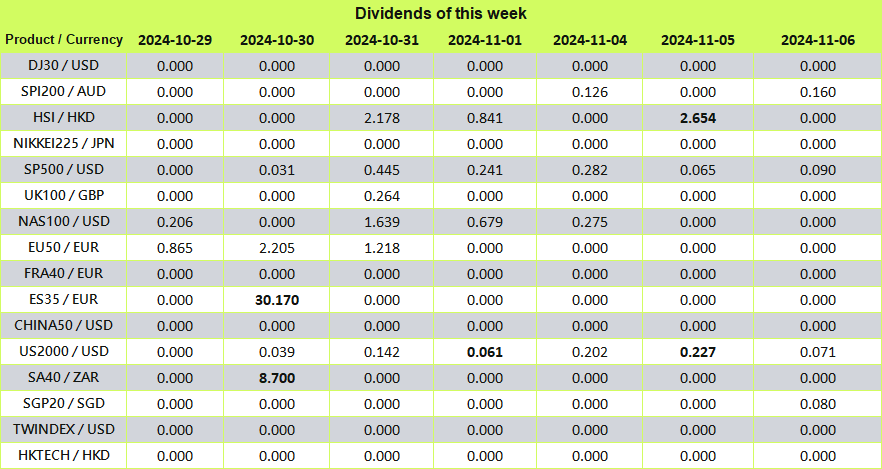Click the bold 2.654 HSI dividend cell
882x469 pixels.
[698, 119]
